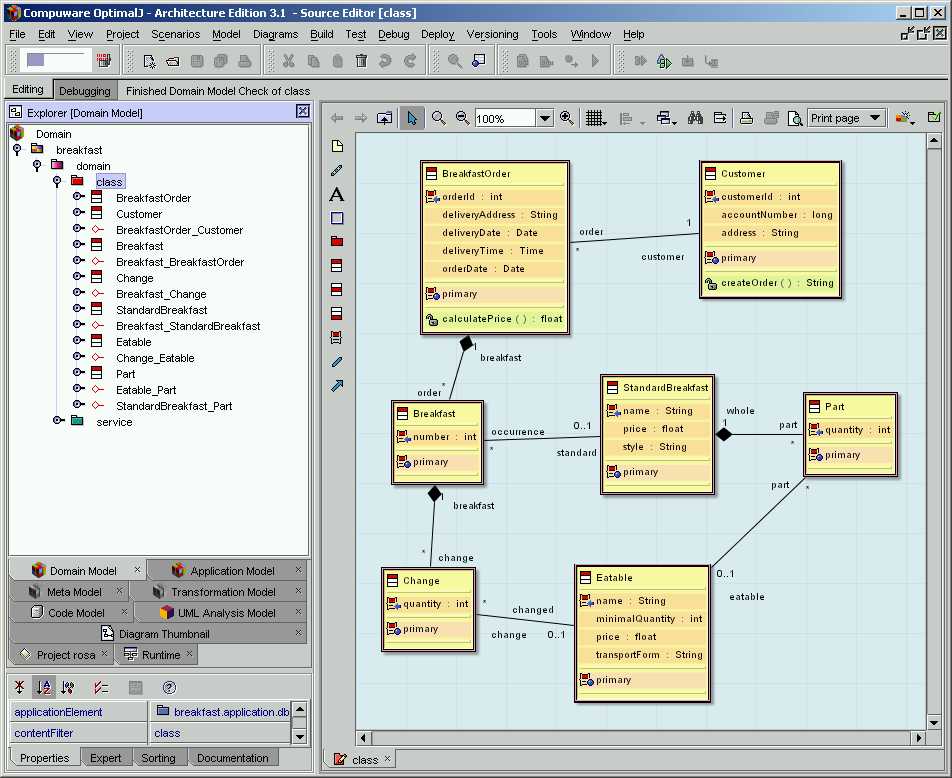Expand the BreakfastOrder tree node
Screen dimensions: 952x778
coord(78,196)
